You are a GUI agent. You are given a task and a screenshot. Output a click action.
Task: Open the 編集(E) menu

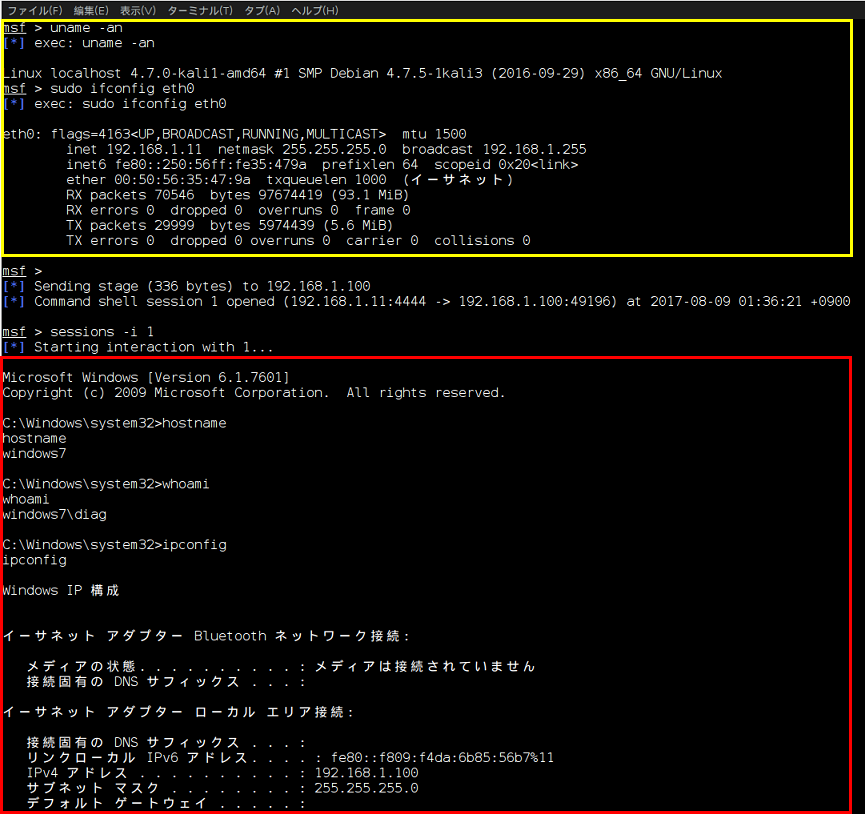(92, 10)
